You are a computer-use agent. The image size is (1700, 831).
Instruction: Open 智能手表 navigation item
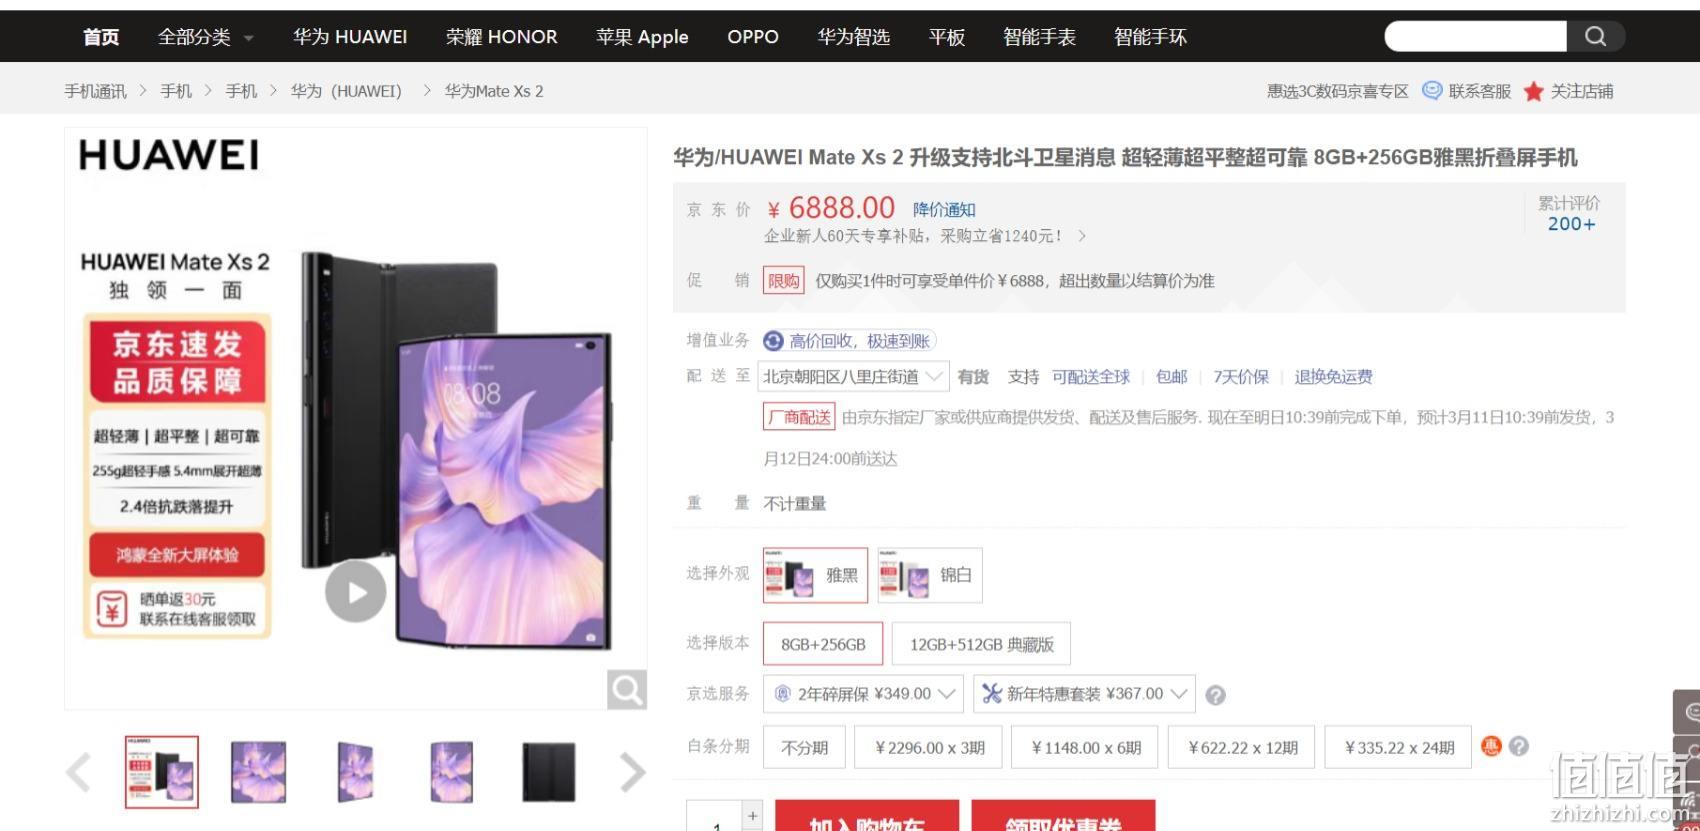(1039, 37)
